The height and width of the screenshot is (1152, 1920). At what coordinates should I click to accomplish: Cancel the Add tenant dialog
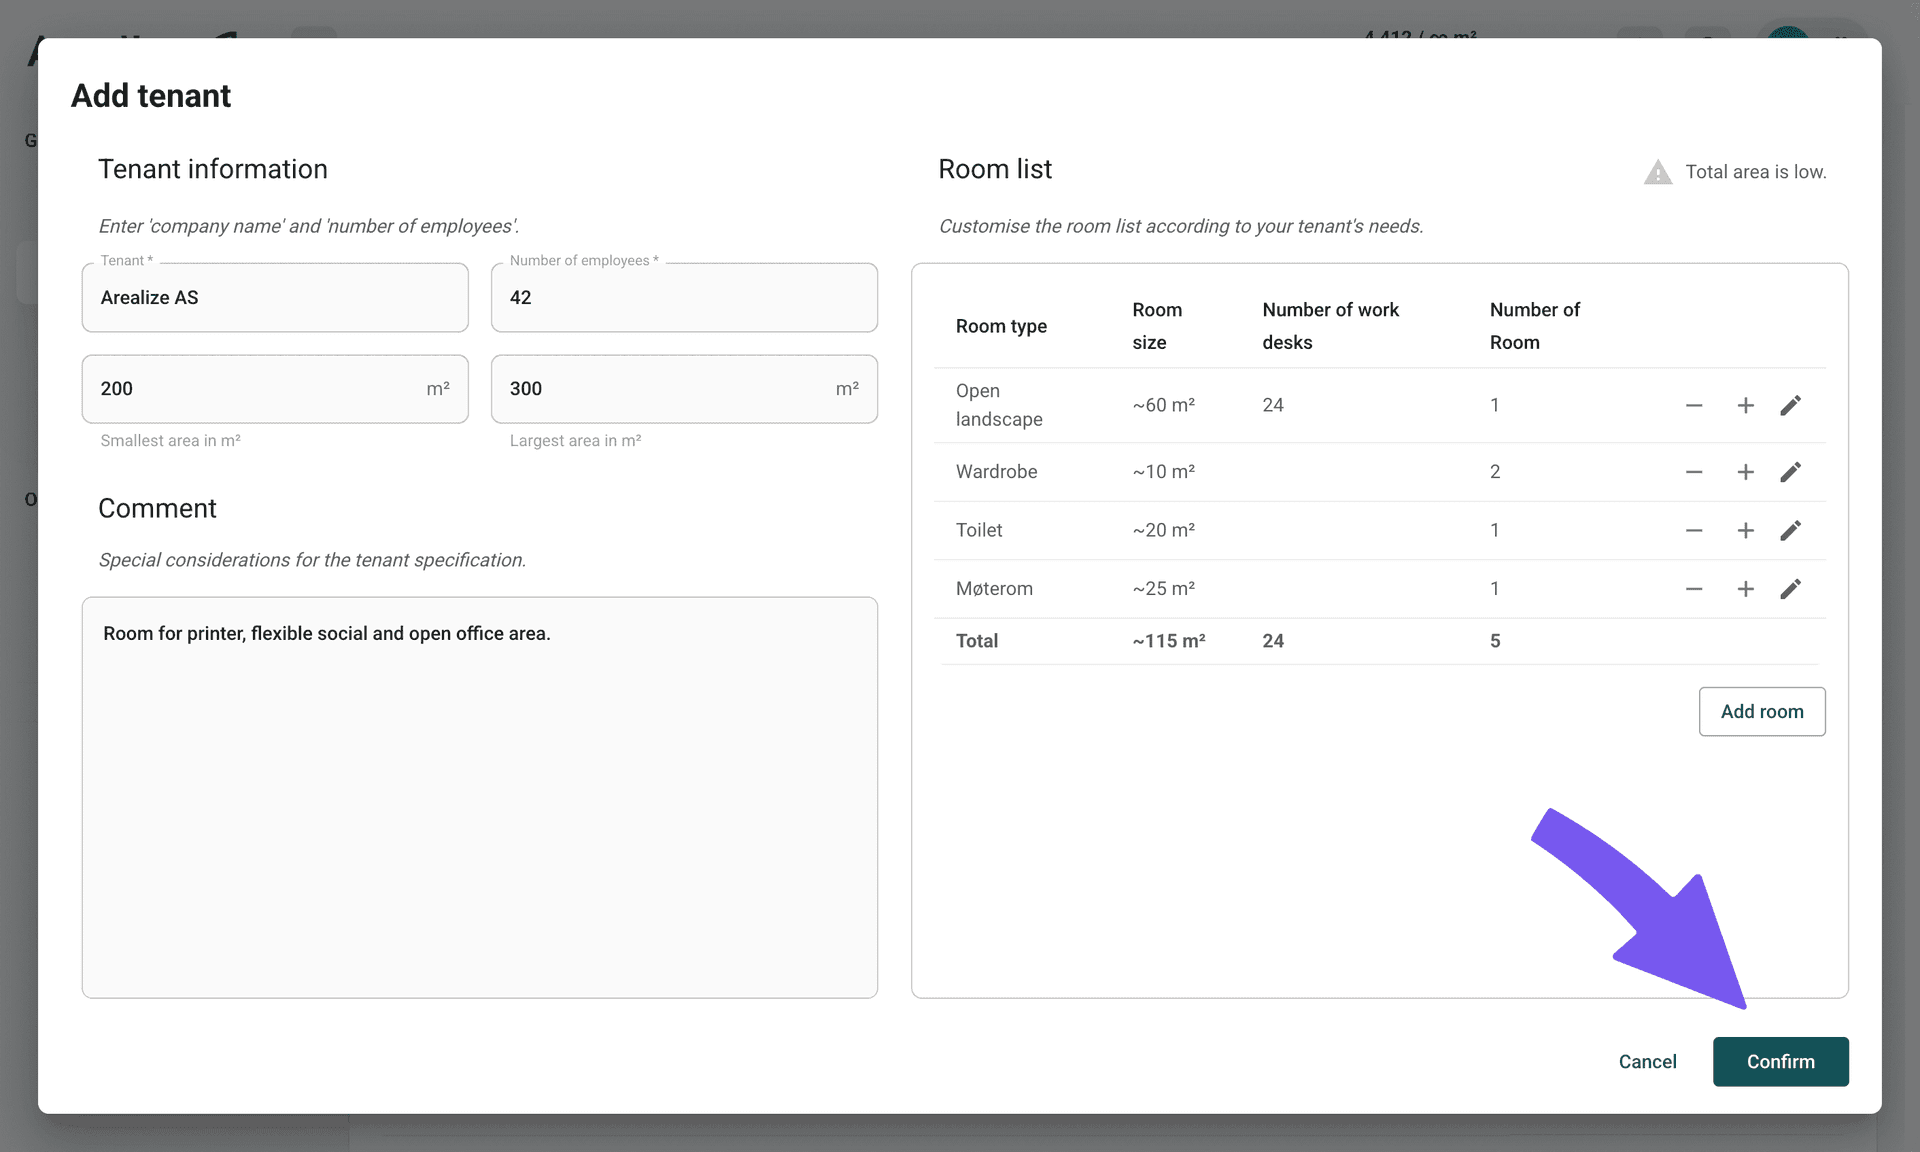click(1647, 1061)
